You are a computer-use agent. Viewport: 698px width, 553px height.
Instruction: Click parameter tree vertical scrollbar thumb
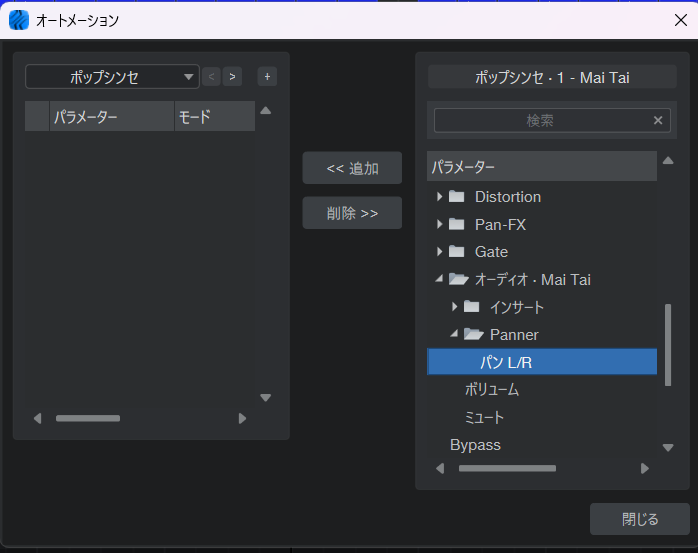click(668, 345)
